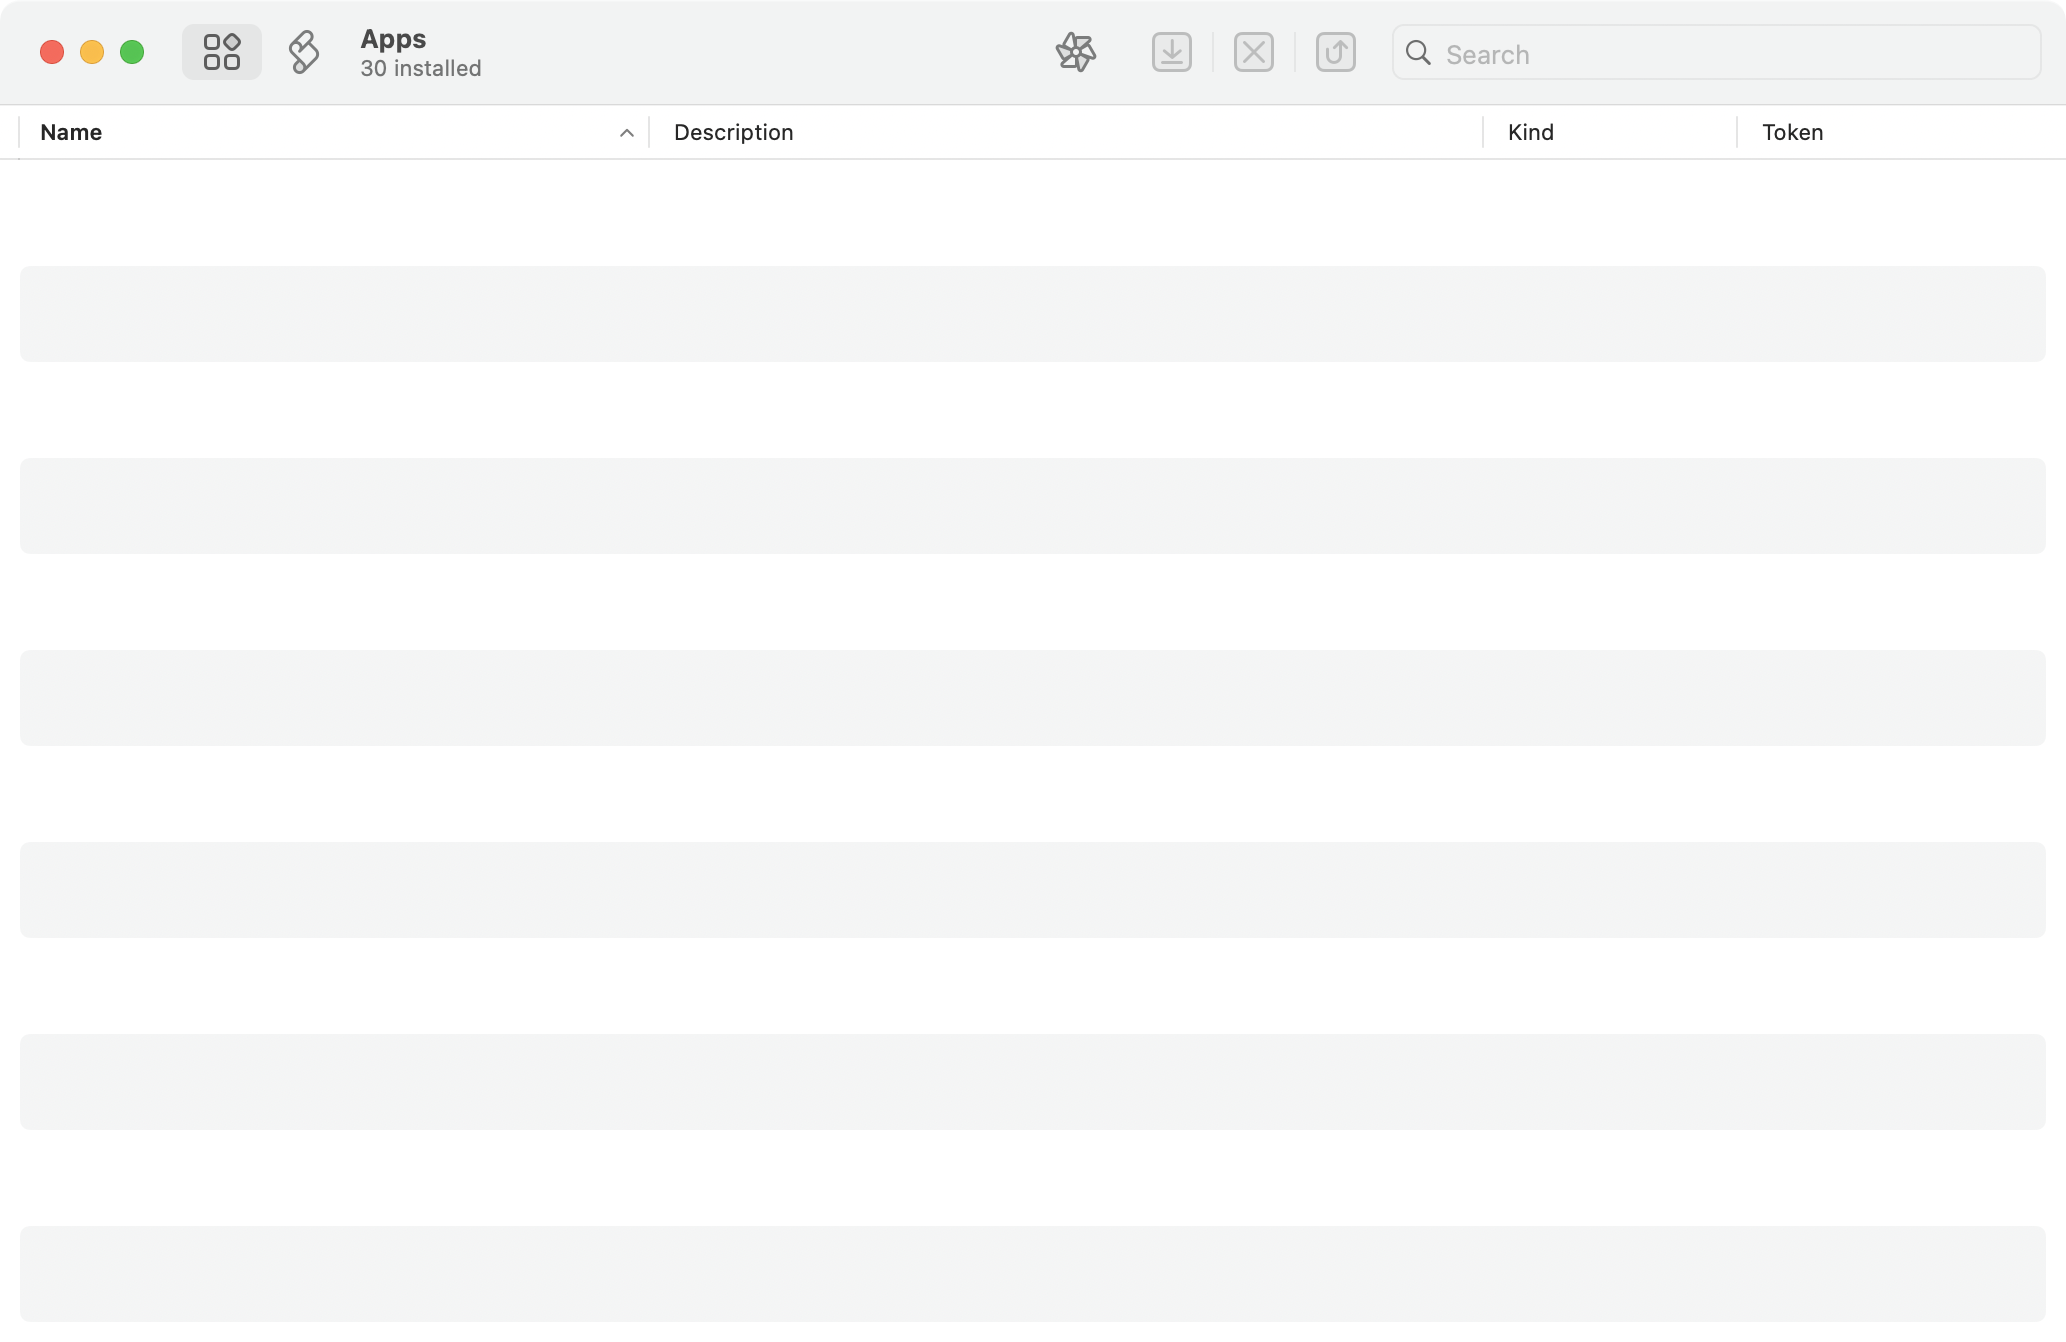The height and width of the screenshot is (1342, 2066).
Task: Click the uninstall/remove X icon
Action: (x=1253, y=51)
